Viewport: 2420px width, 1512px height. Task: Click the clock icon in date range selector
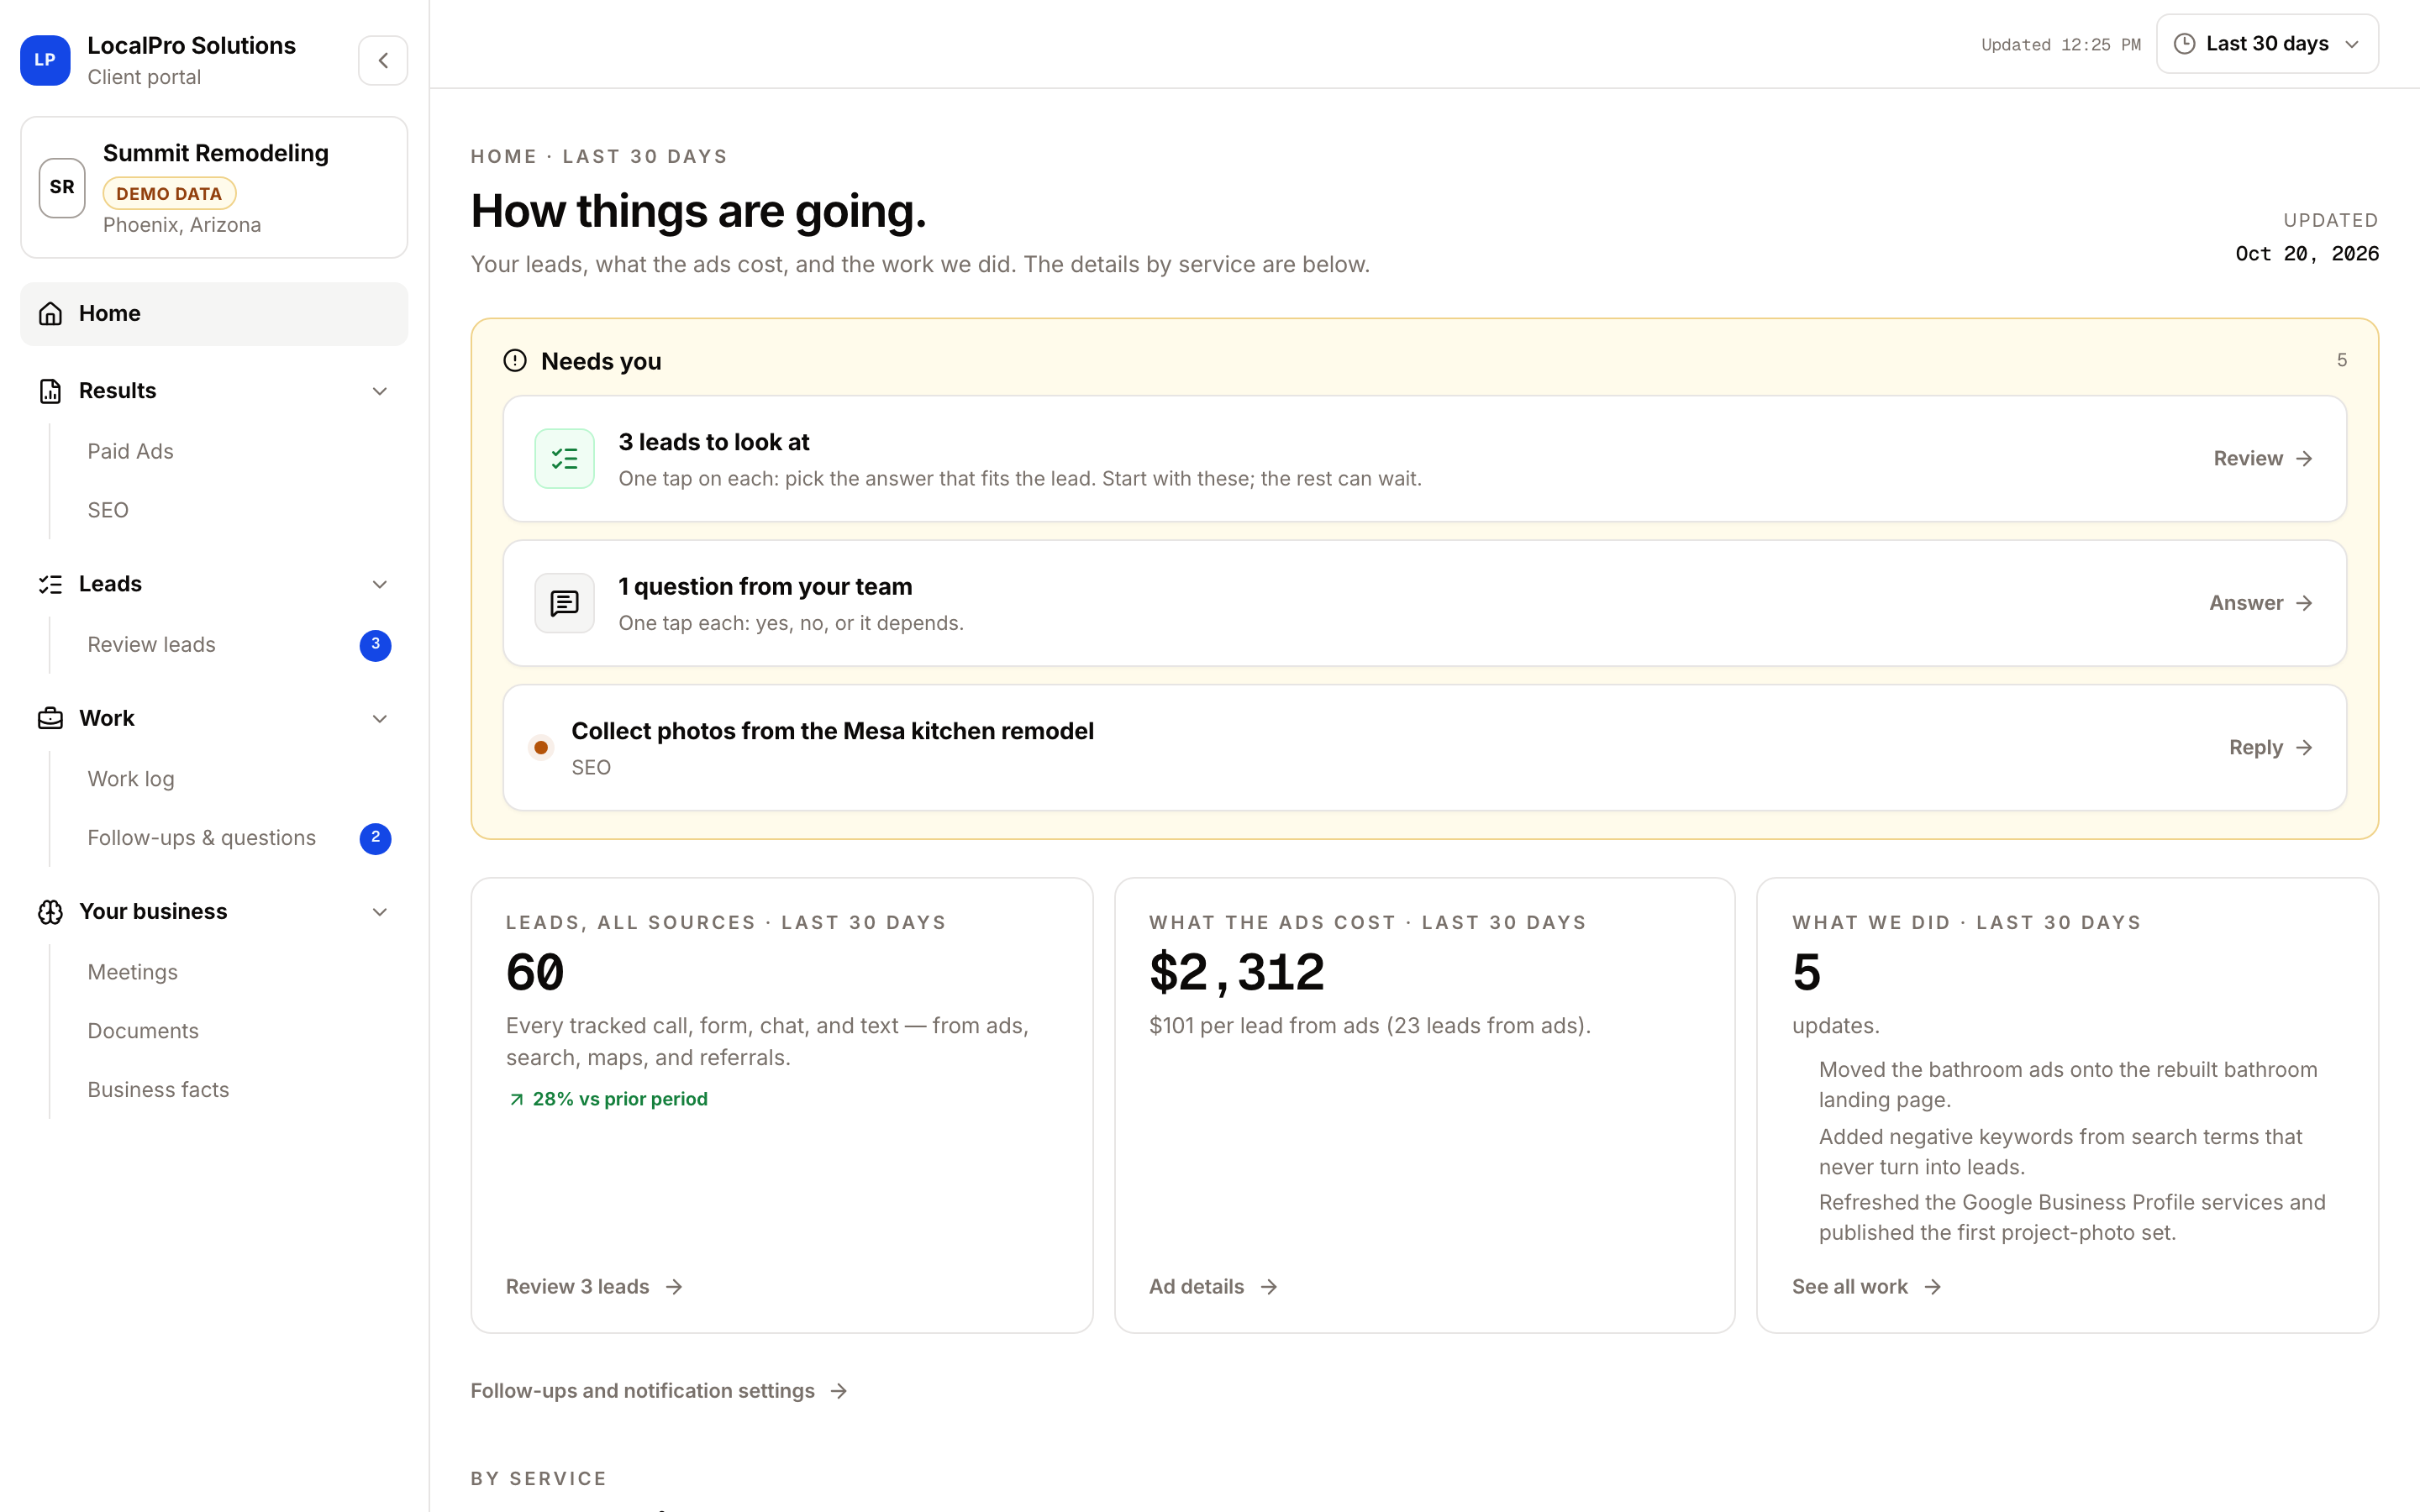click(x=2185, y=44)
